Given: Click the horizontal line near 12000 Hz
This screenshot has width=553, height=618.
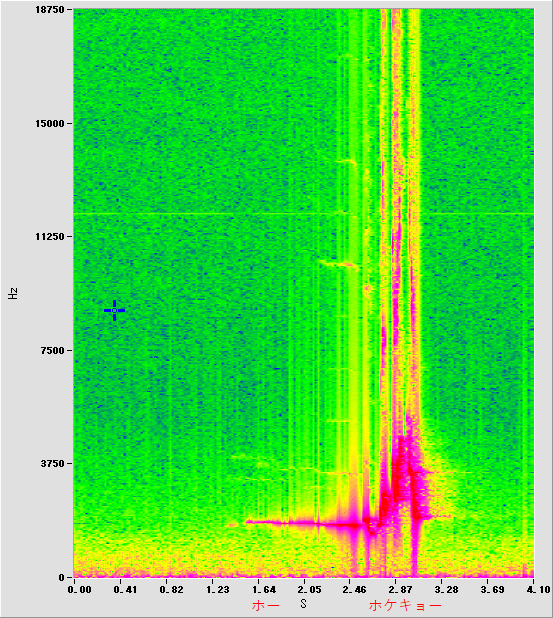Looking at the screenshot, I should pyautogui.click(x=303, y=214).
